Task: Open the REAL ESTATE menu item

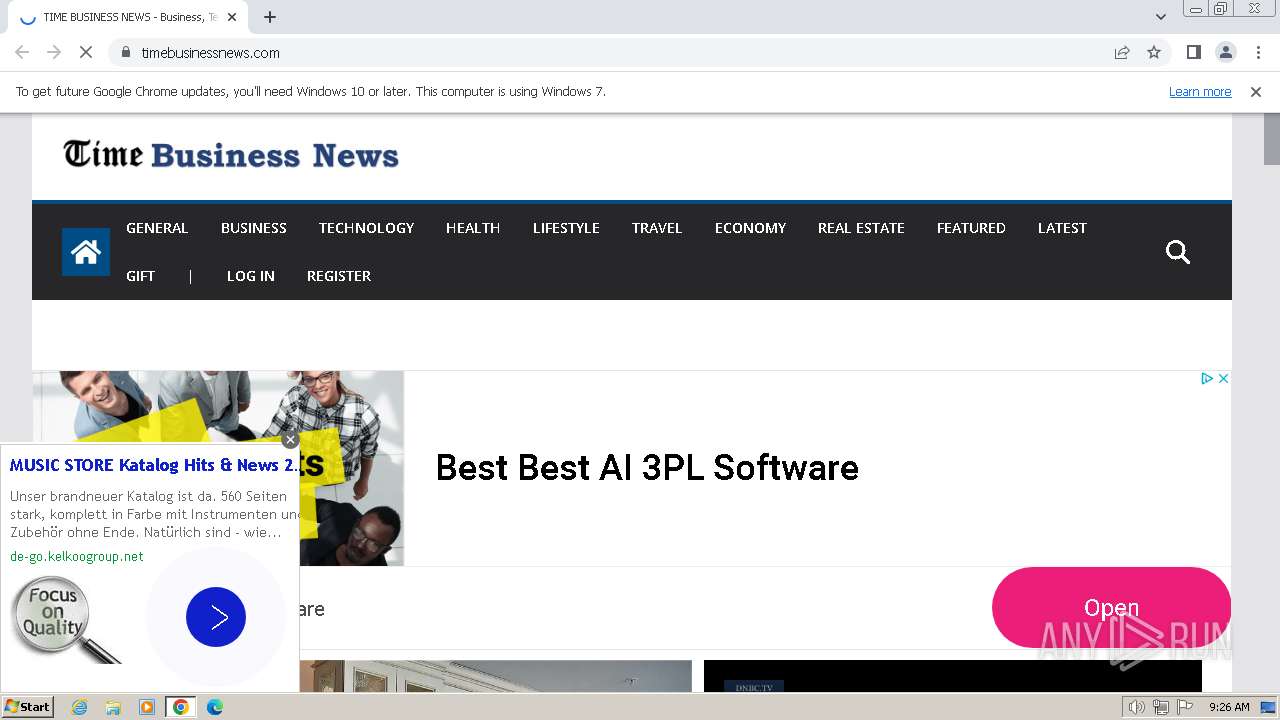Action: coord(861,228)
